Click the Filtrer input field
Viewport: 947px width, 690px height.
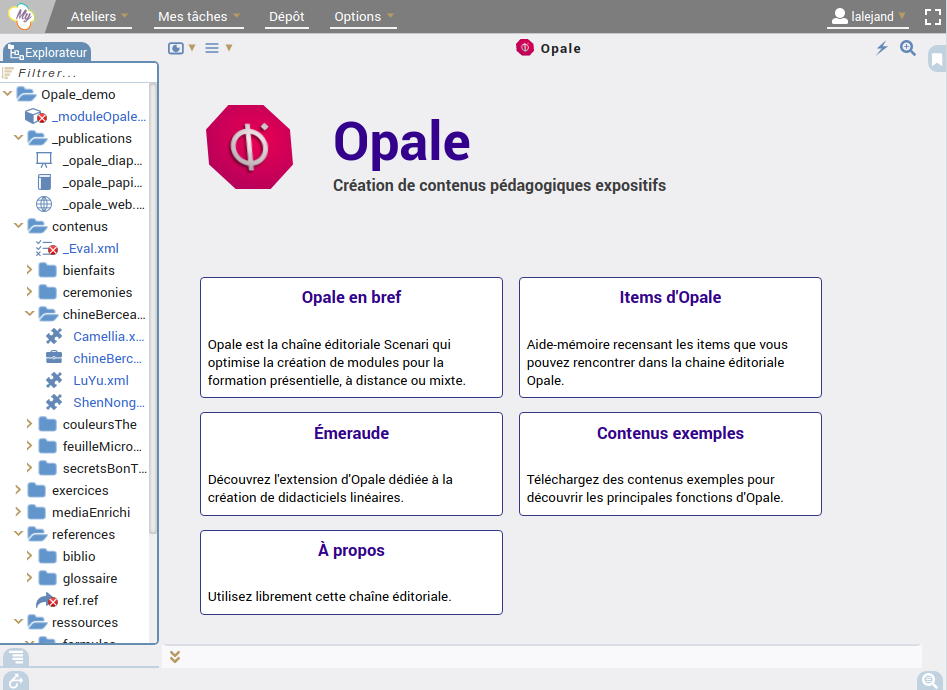(x=80, y=73)
